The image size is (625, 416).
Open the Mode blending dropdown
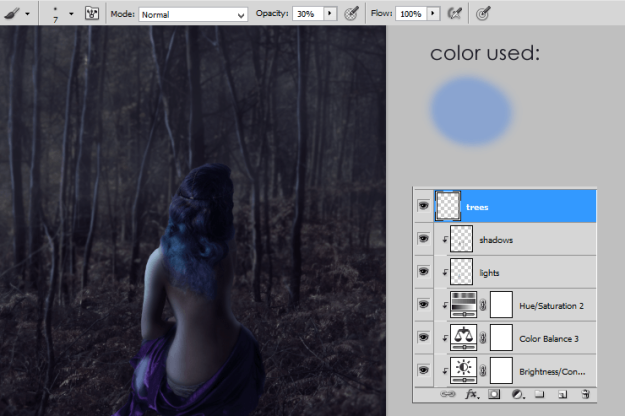[x=193, y=14]
